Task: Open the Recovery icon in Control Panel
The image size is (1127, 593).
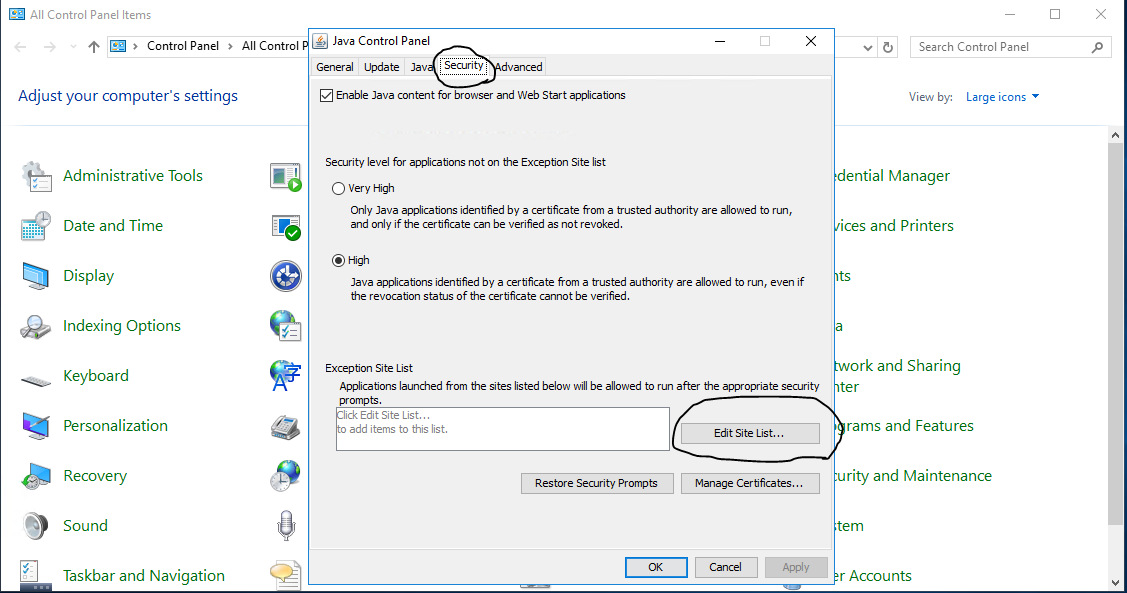Action: tap(36, 476)
